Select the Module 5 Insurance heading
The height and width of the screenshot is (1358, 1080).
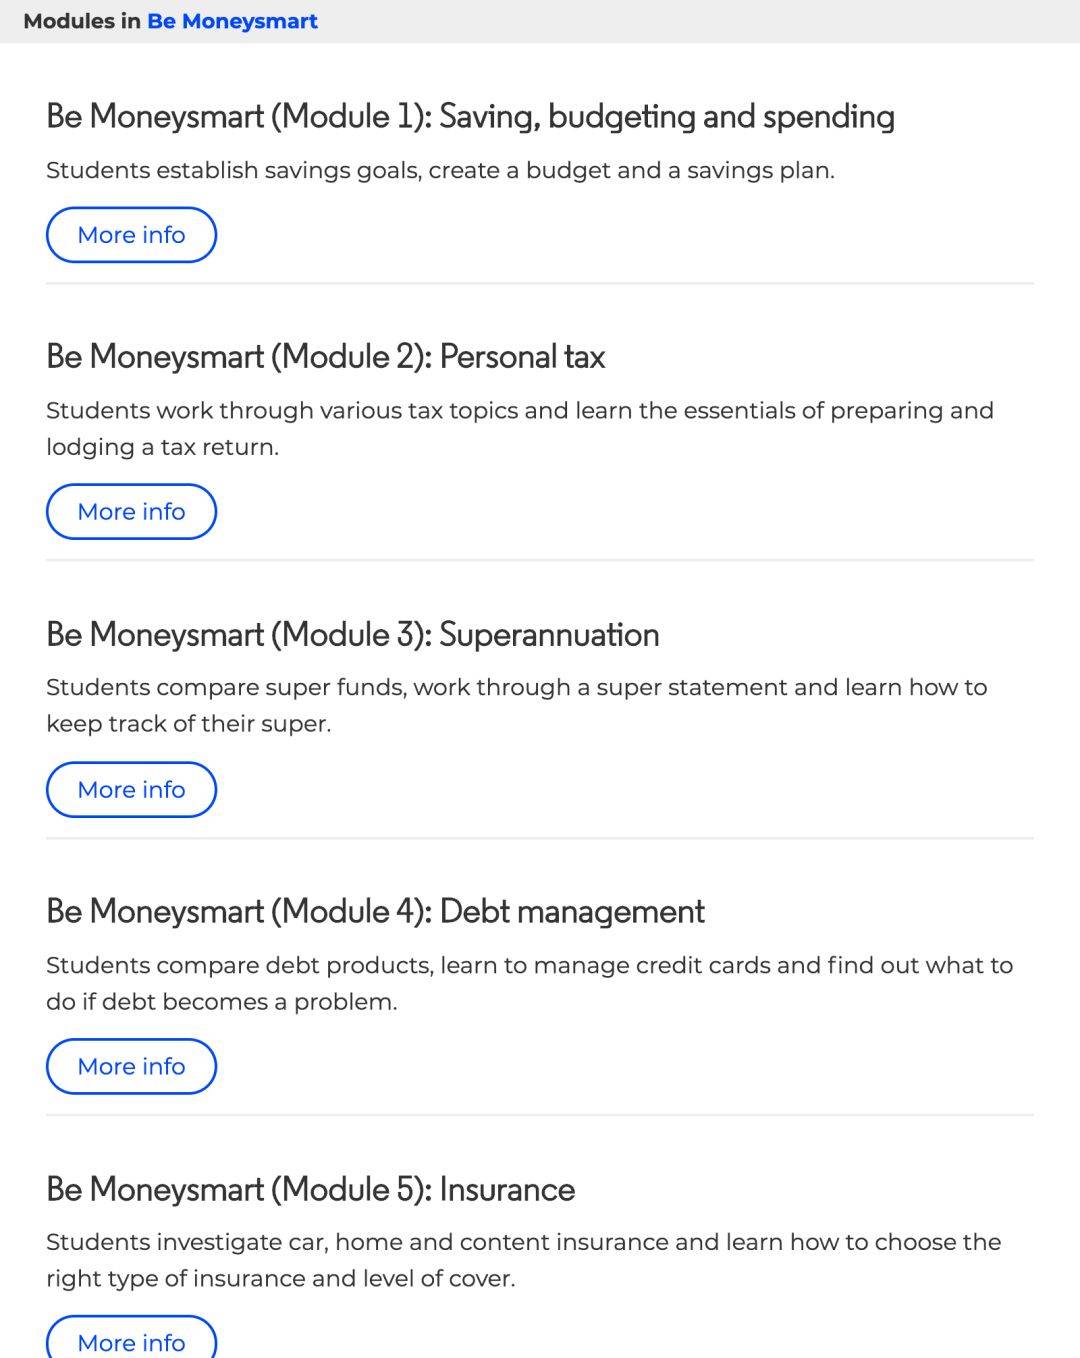pyautogui.click(x=310, y=1190)
